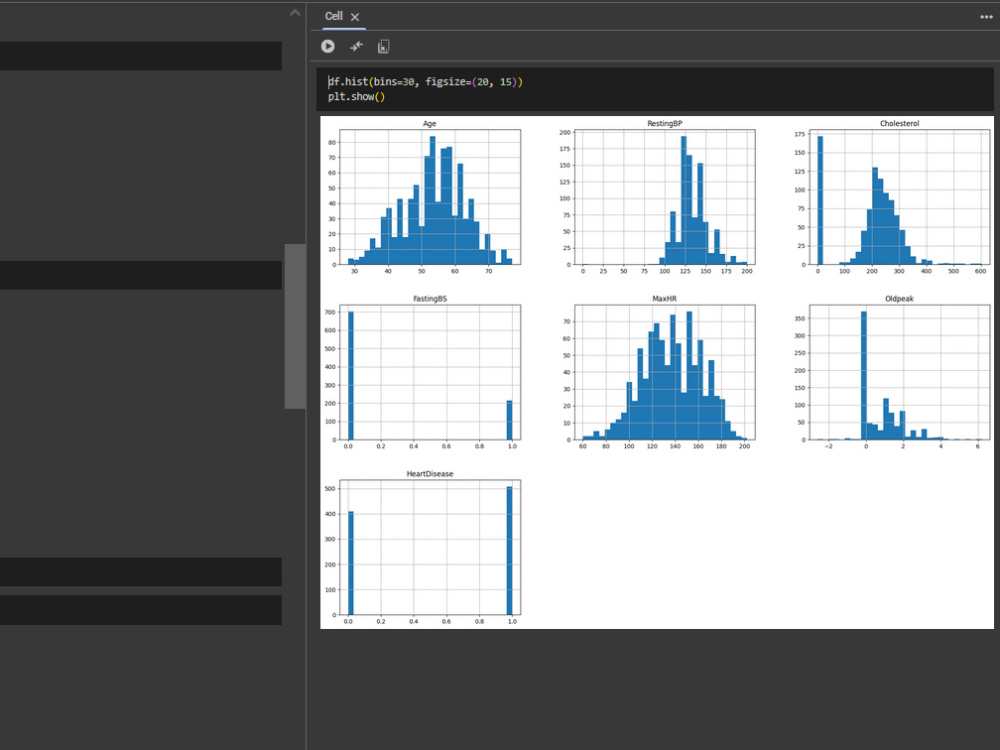Collapse left panel with up chevron
The width and height of the screenshot is (1000, 750).
(x=295, y=13)
